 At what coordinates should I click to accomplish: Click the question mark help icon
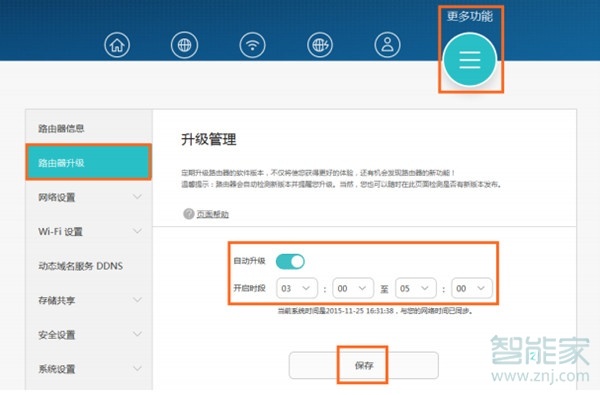189,214
